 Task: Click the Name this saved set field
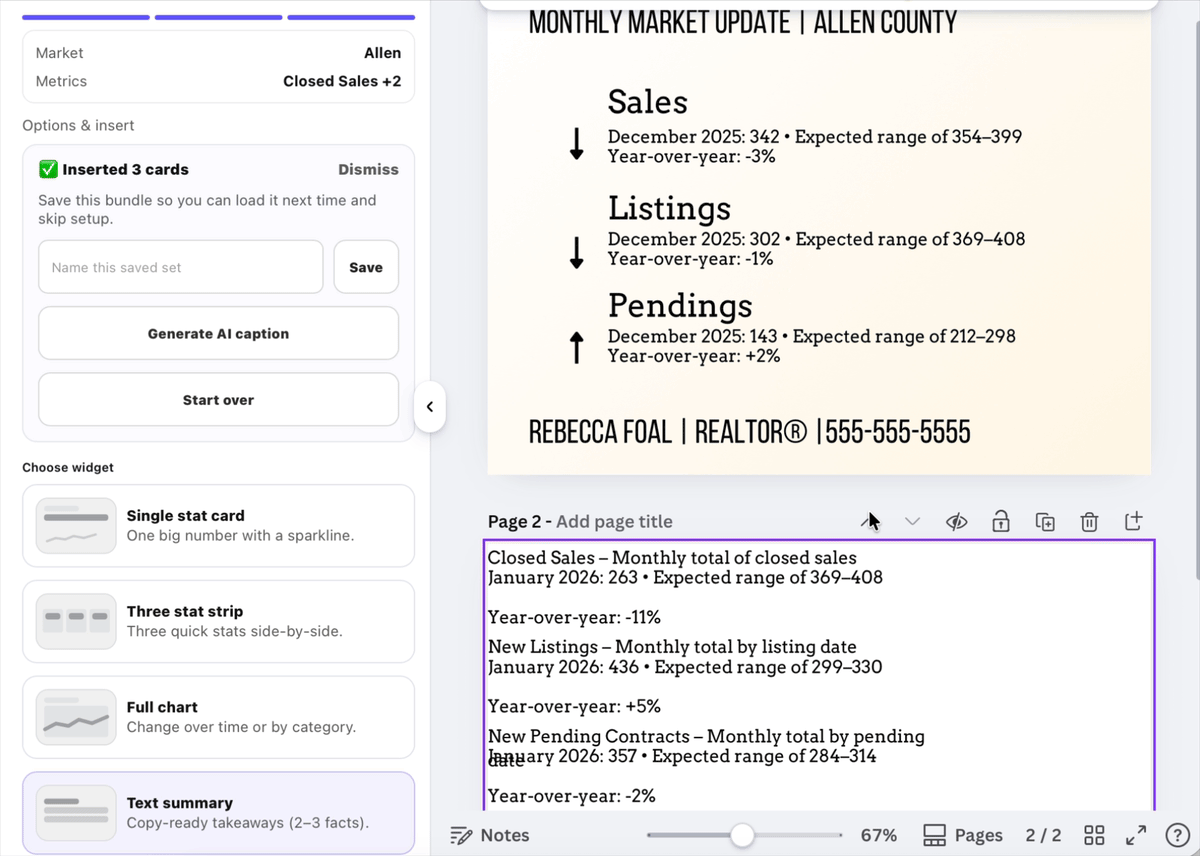coord(180,266)
